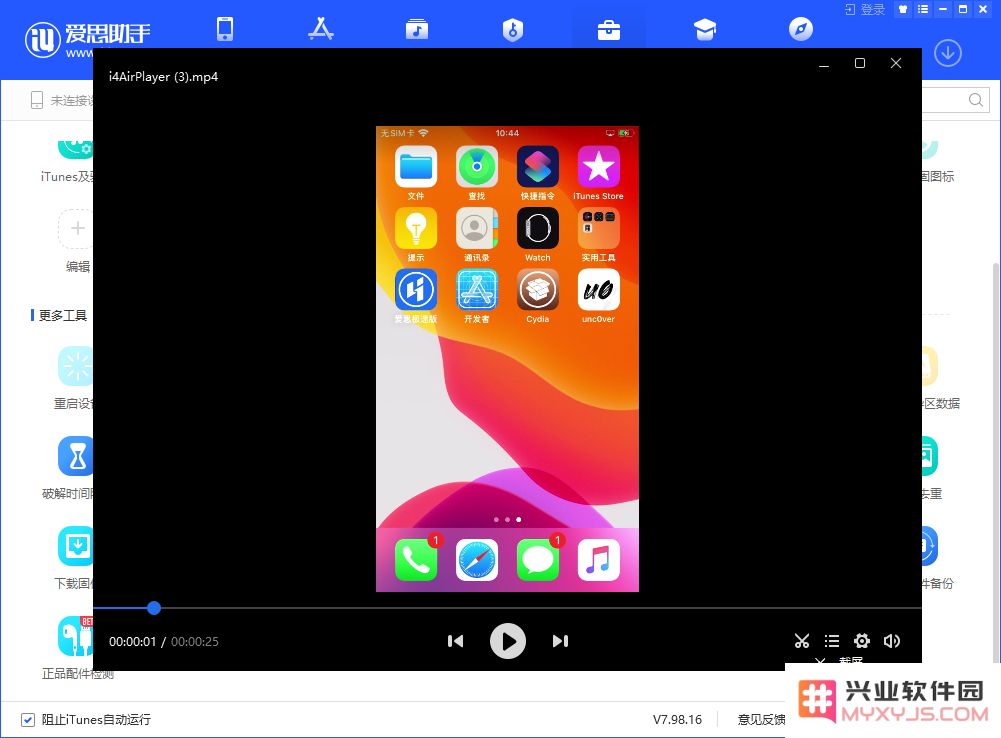Click the Files app icon in video
The image size is (1001, 738).
click(416, 166)
